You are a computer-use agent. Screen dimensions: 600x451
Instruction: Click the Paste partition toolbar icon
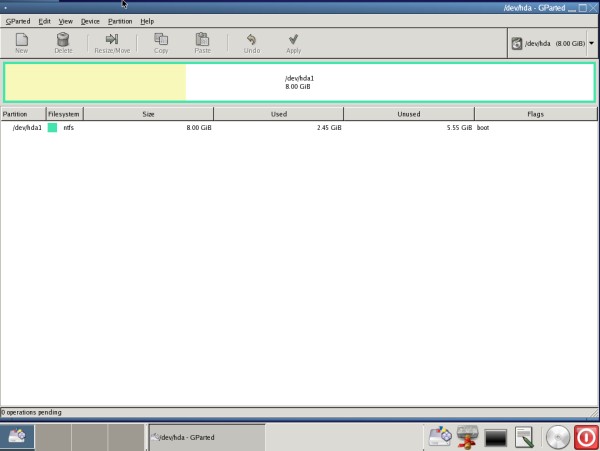click(x=202, y=43)
